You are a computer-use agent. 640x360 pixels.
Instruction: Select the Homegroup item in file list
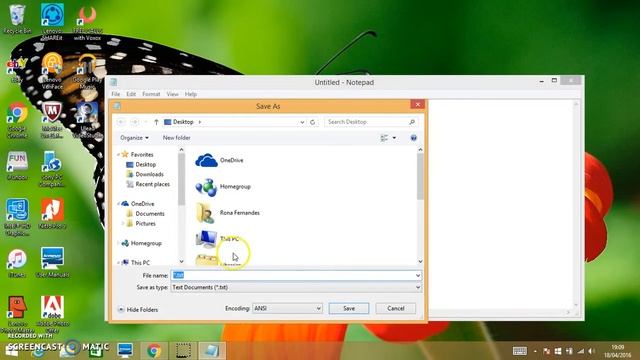[x=223, y=187]
